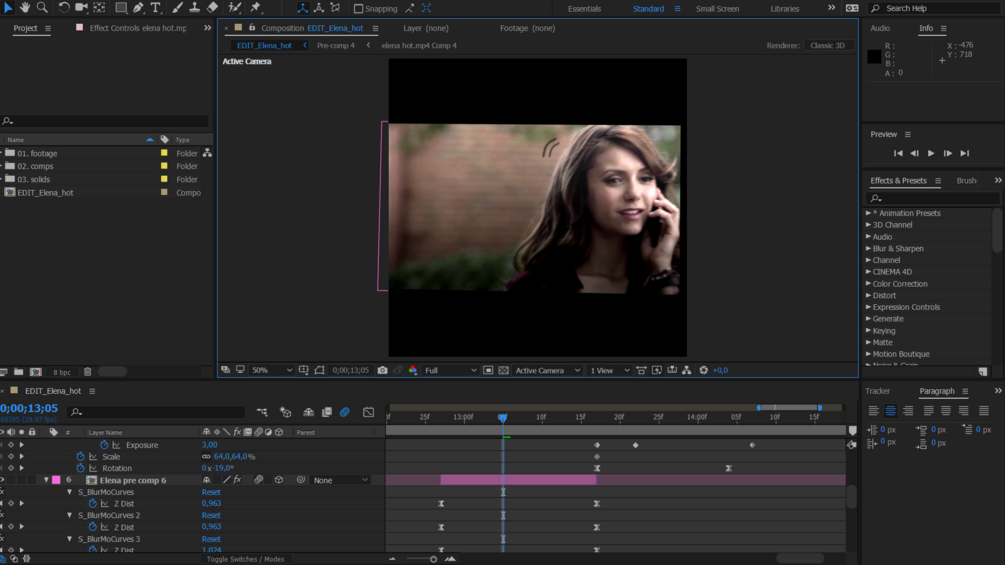The width and height of the screenshot is (1005, 565).
Task: Toggle the Snapping checkbox
Action: click(x=358, y=8)
